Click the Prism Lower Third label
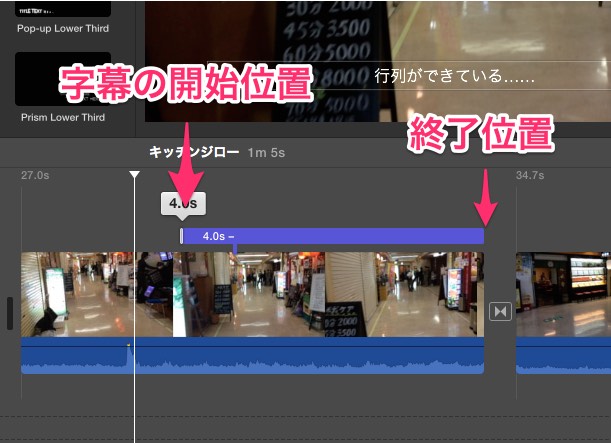 coord(63,117)
